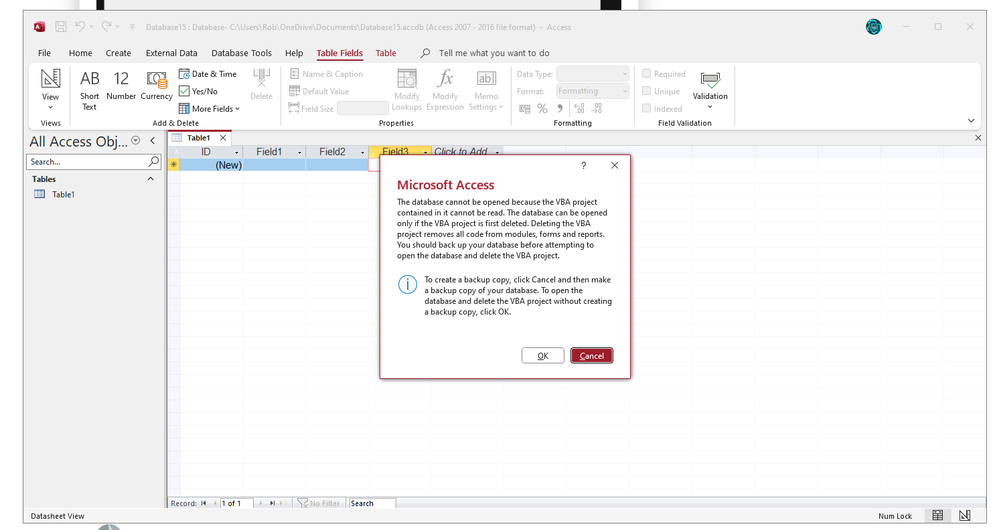Image resolution: width=999 pixels, height=530 pixels.
Task: Click the record Search box
Action: pyautogui.click(x=372, y=503)
